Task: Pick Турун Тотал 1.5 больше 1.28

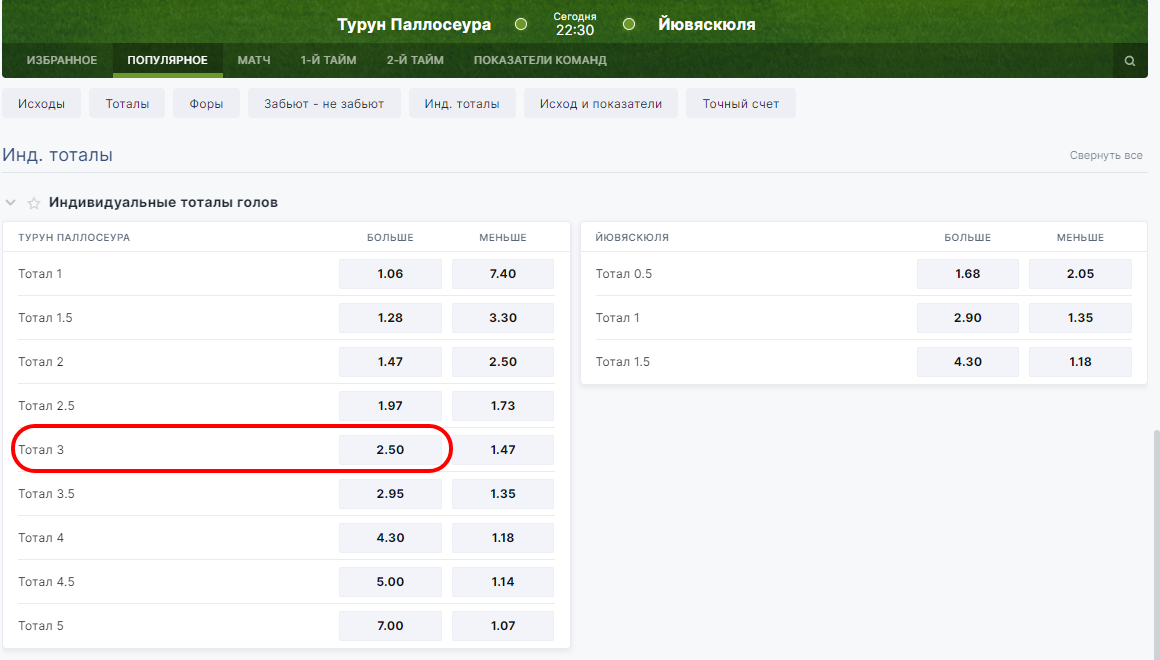Action: coord(391,317)
